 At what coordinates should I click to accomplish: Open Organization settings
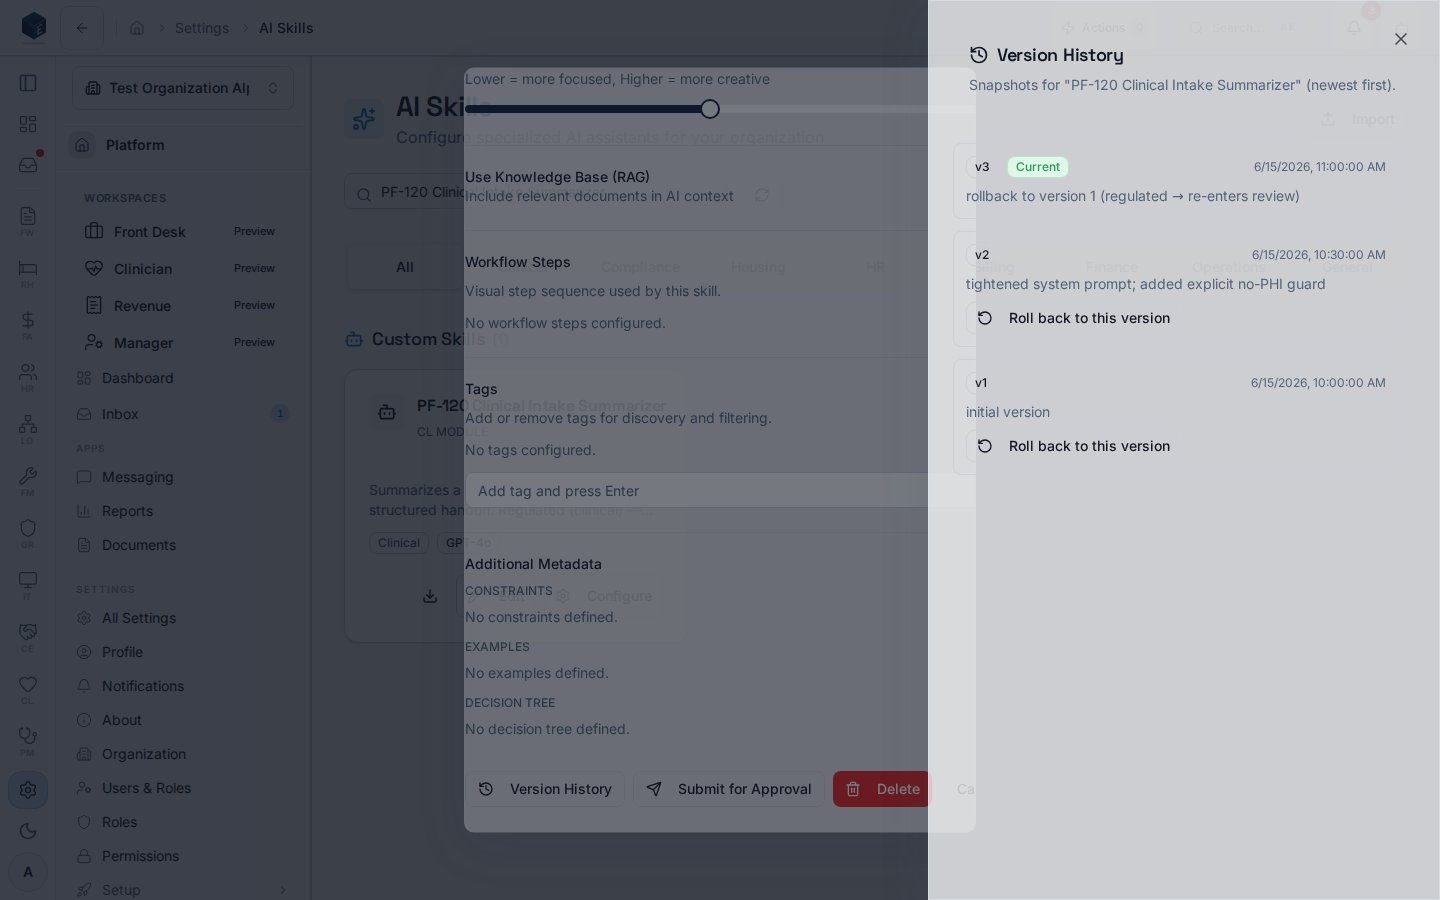click(182, 754)
